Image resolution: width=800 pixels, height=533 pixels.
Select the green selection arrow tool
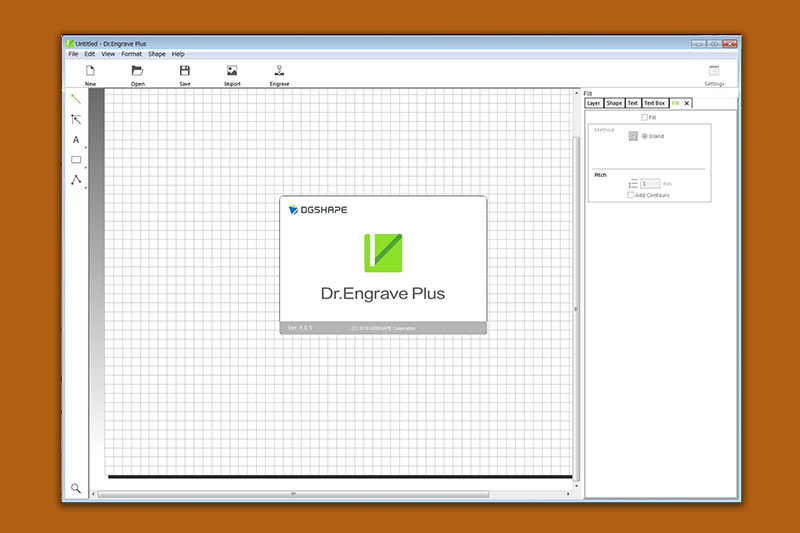click(x=76, y=99)
